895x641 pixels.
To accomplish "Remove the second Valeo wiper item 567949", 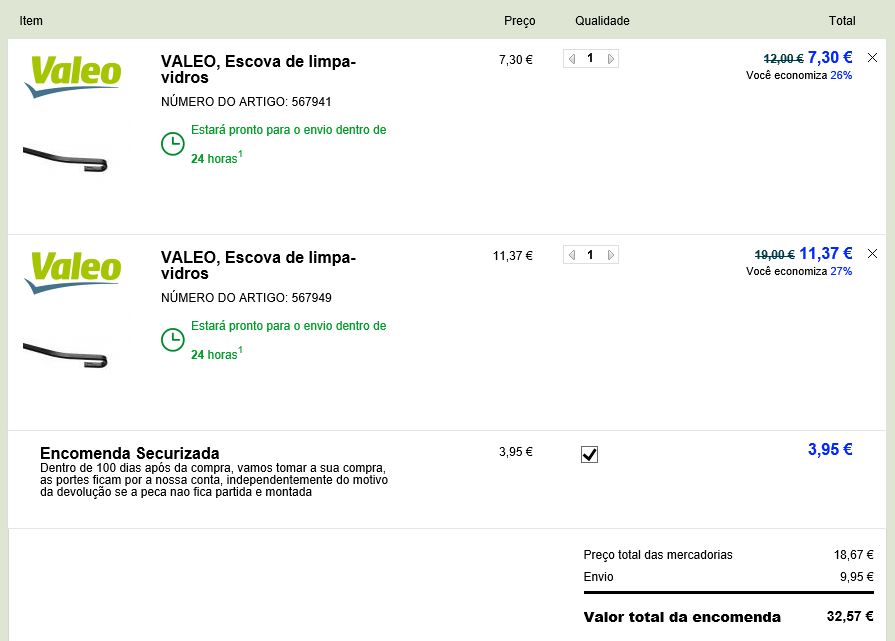I will [872, 254].
